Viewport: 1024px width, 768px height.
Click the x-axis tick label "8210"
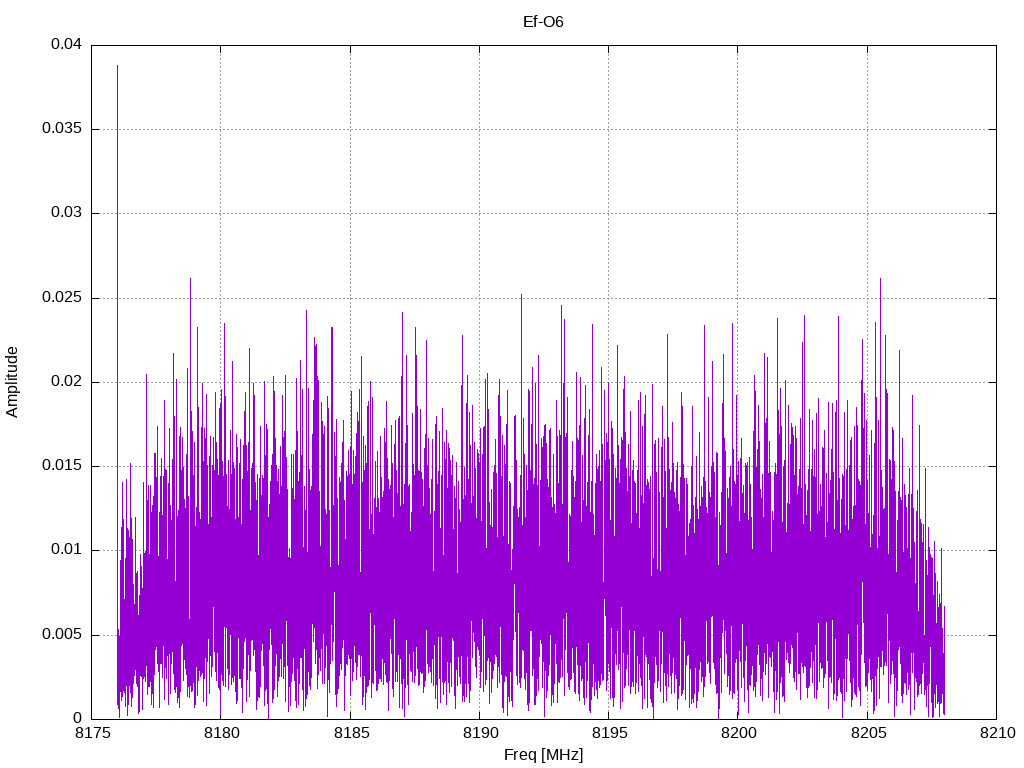click(x=997, y=733)
